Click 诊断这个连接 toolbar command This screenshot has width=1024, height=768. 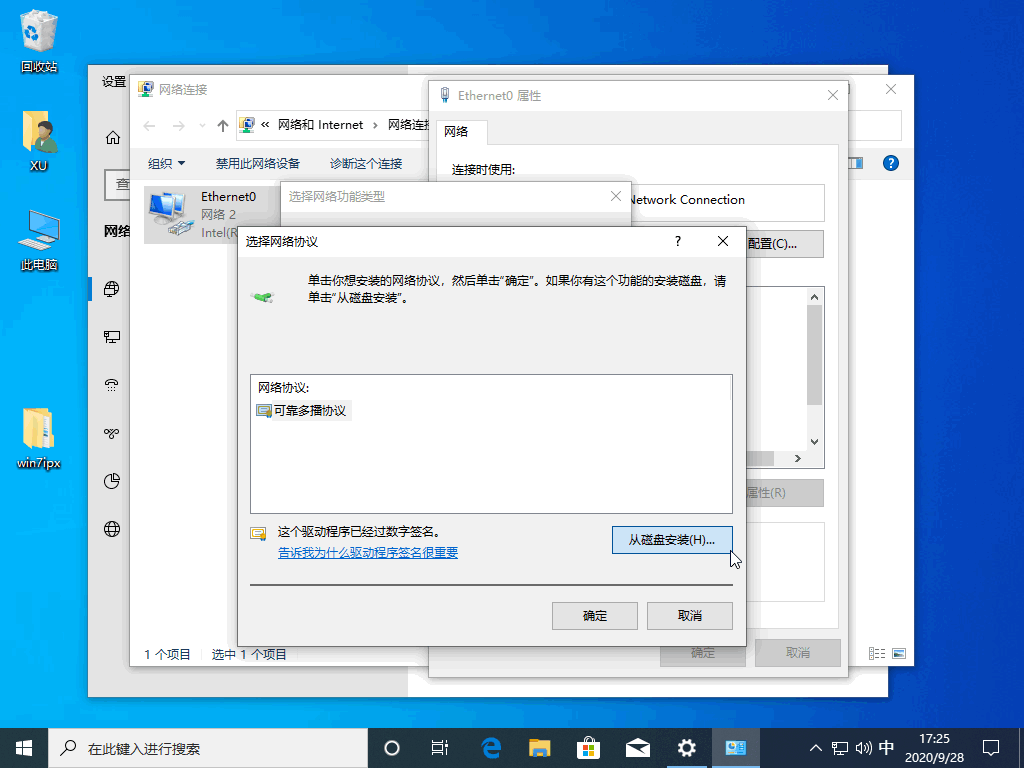[366, 163]
